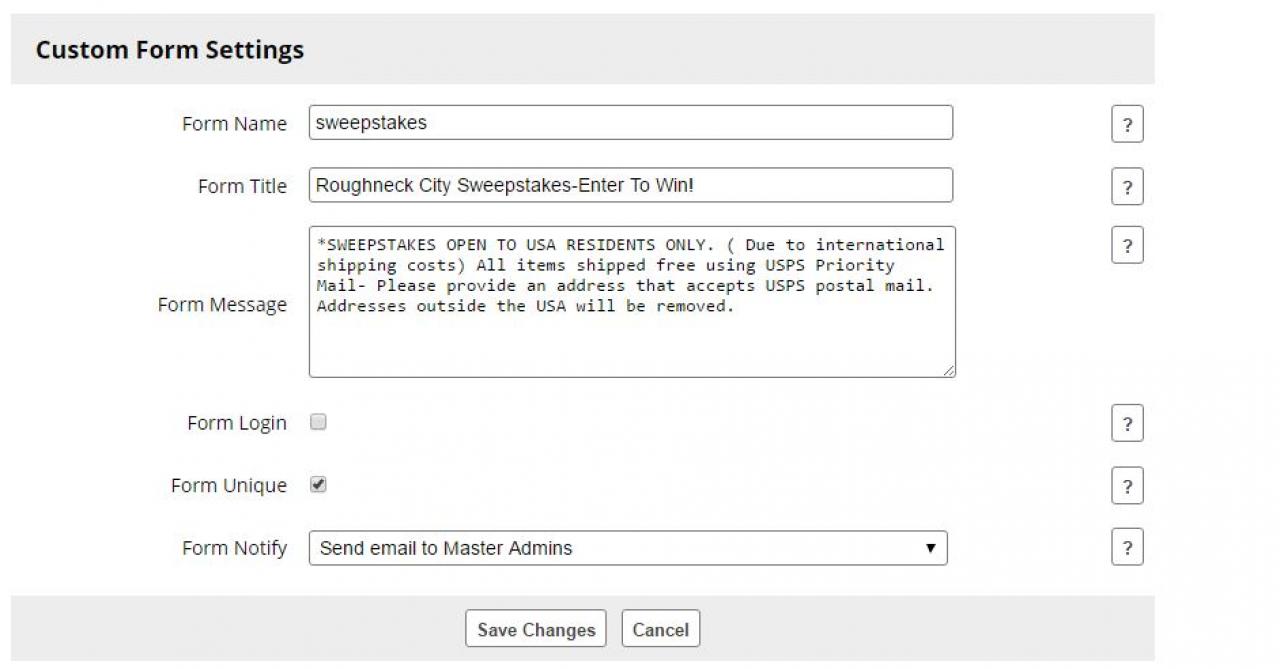Click the 'Custom Form Settings' heading

(170, 49)
